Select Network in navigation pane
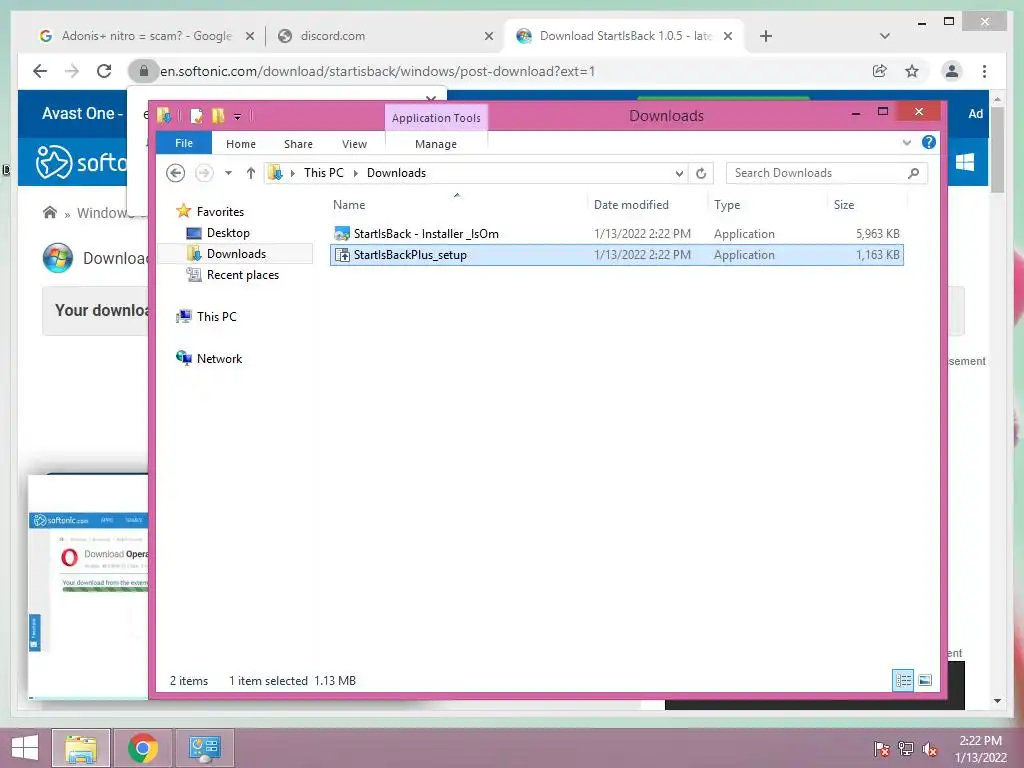Screen dimensions: 1024x768 209,359
